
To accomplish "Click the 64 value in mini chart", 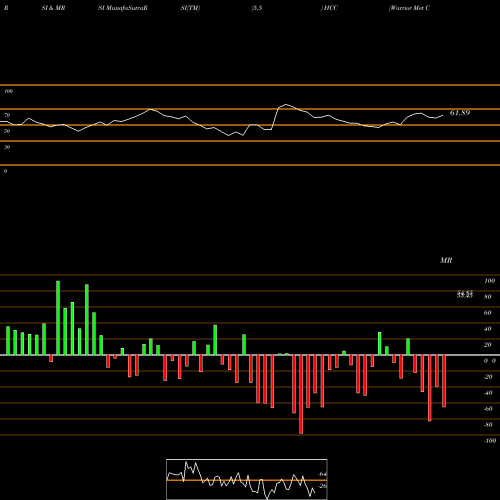I will [x=323, y=474].
